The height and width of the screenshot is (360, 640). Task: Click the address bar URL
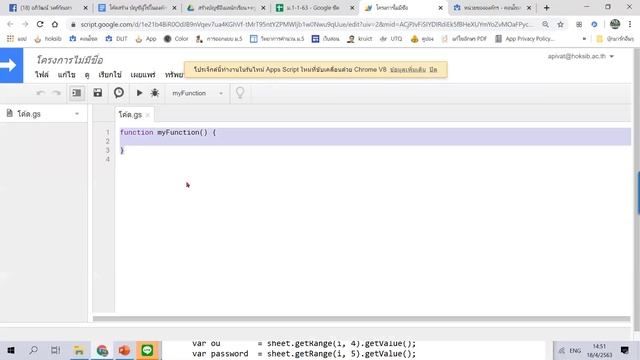(x=306, y=24)
